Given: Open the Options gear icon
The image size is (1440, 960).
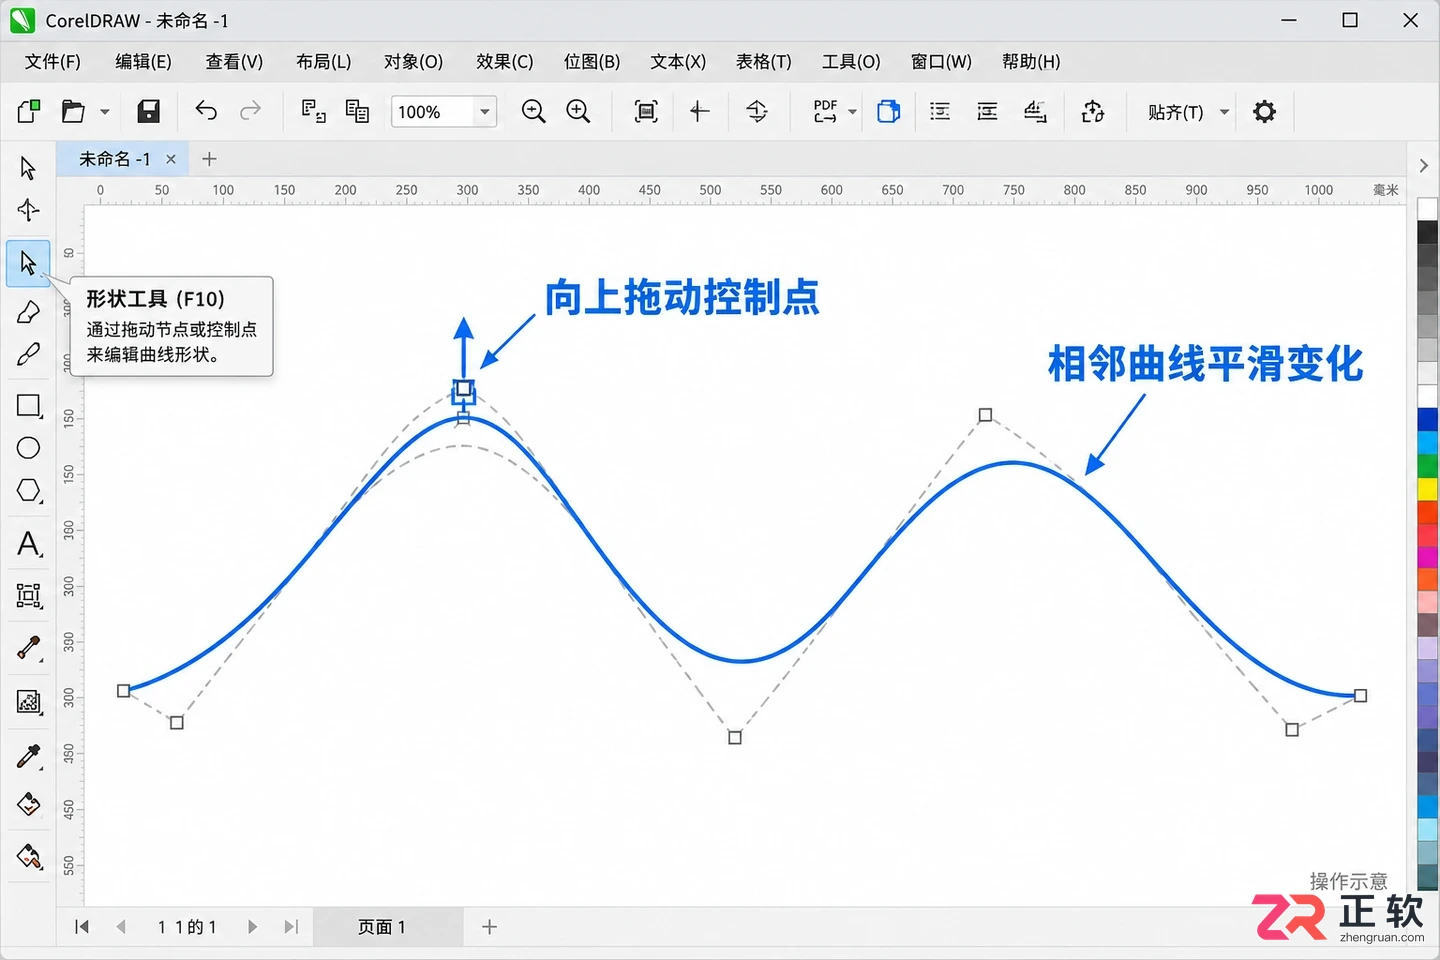Looking at the screenshot, I should [1264, 111].
